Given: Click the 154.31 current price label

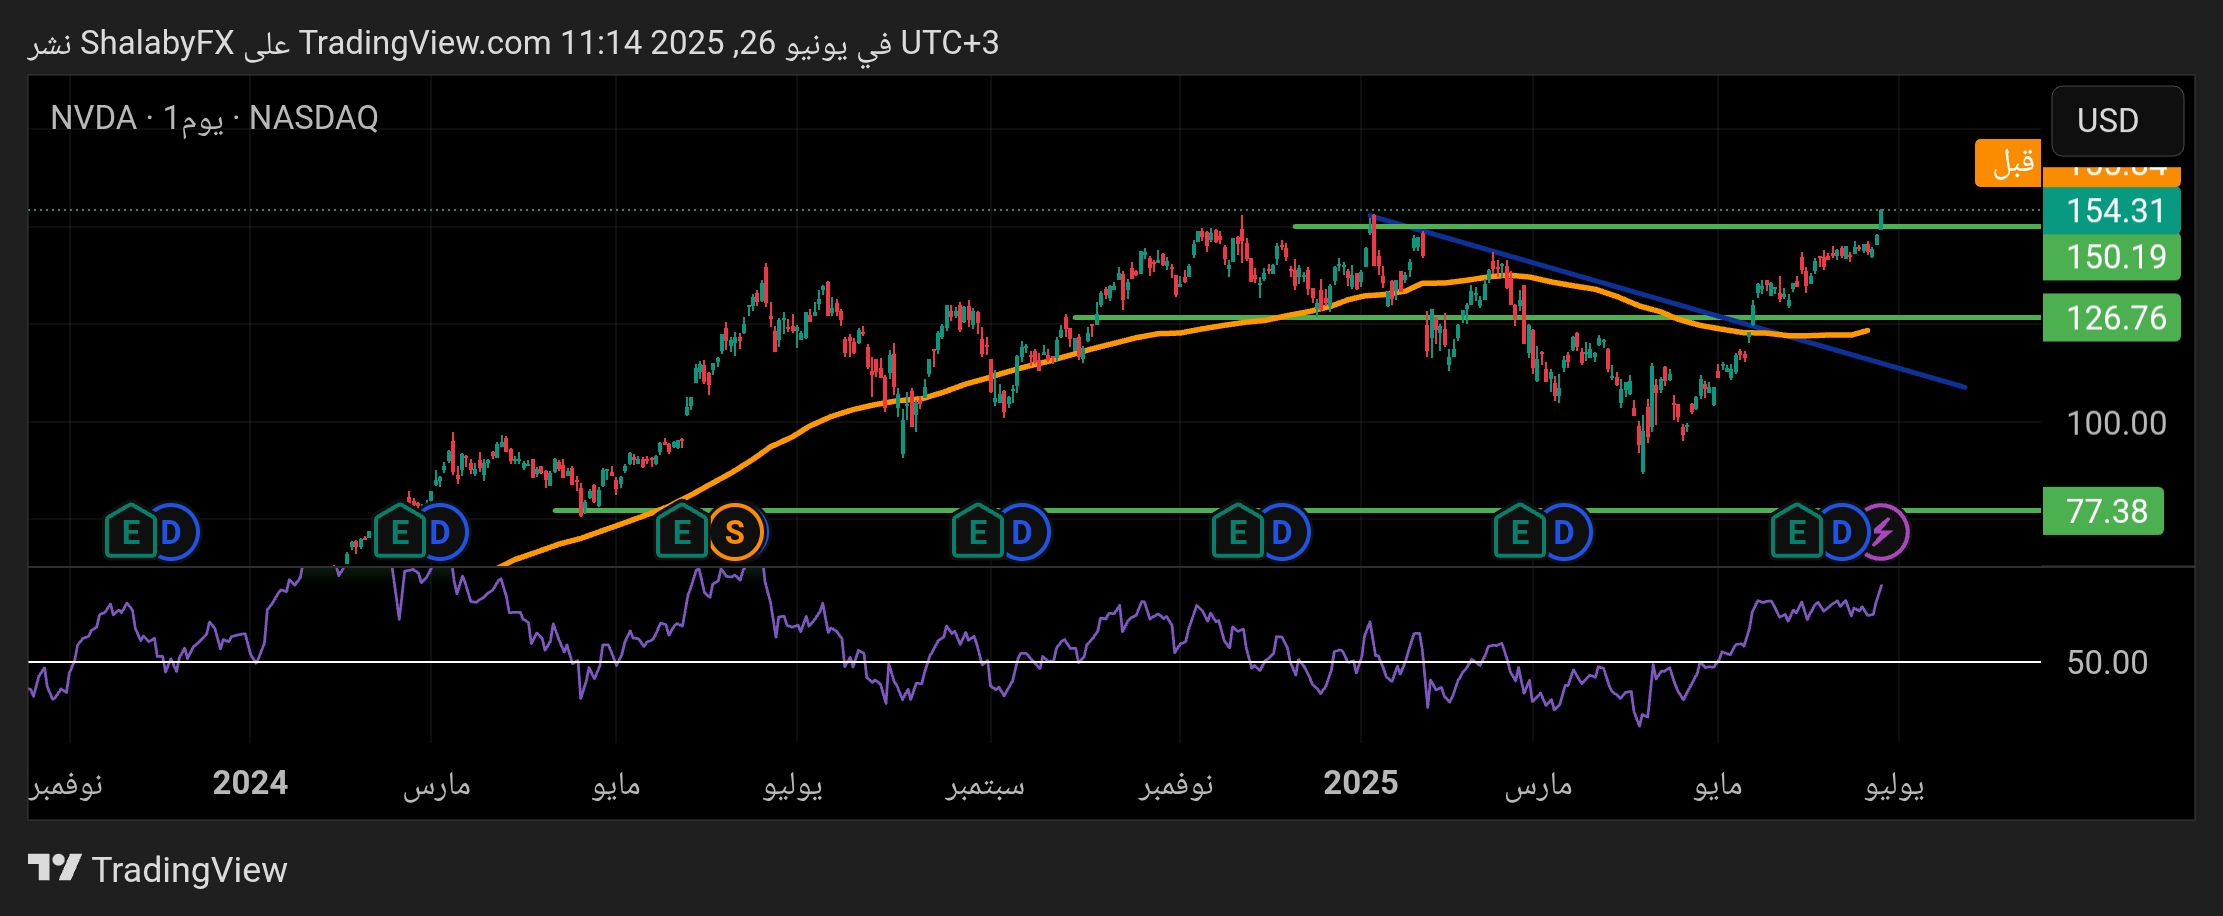Looking at the screenshot, I should point(2111,211).
